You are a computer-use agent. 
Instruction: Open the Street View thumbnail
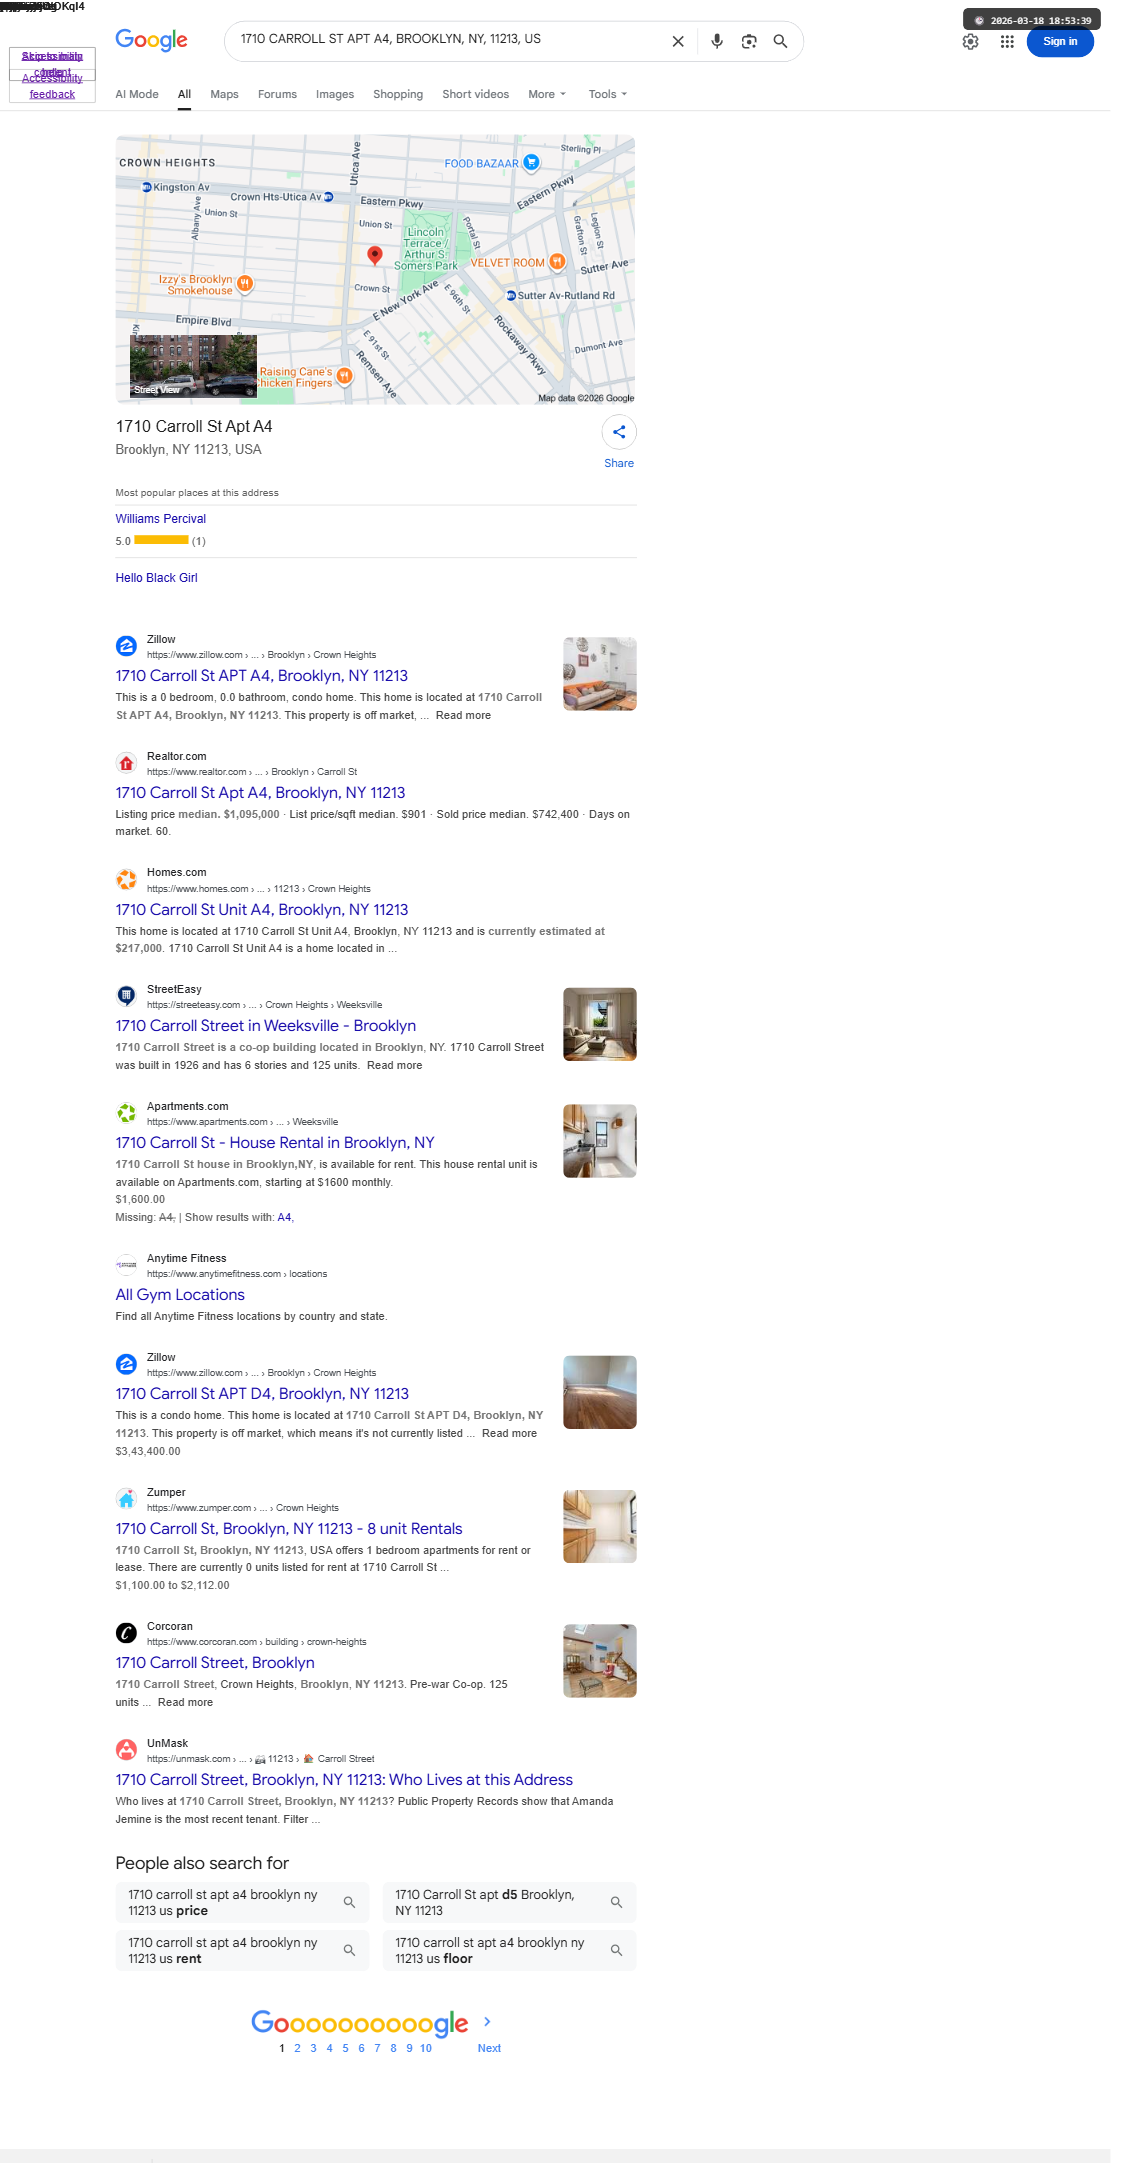tap(193, 366)
